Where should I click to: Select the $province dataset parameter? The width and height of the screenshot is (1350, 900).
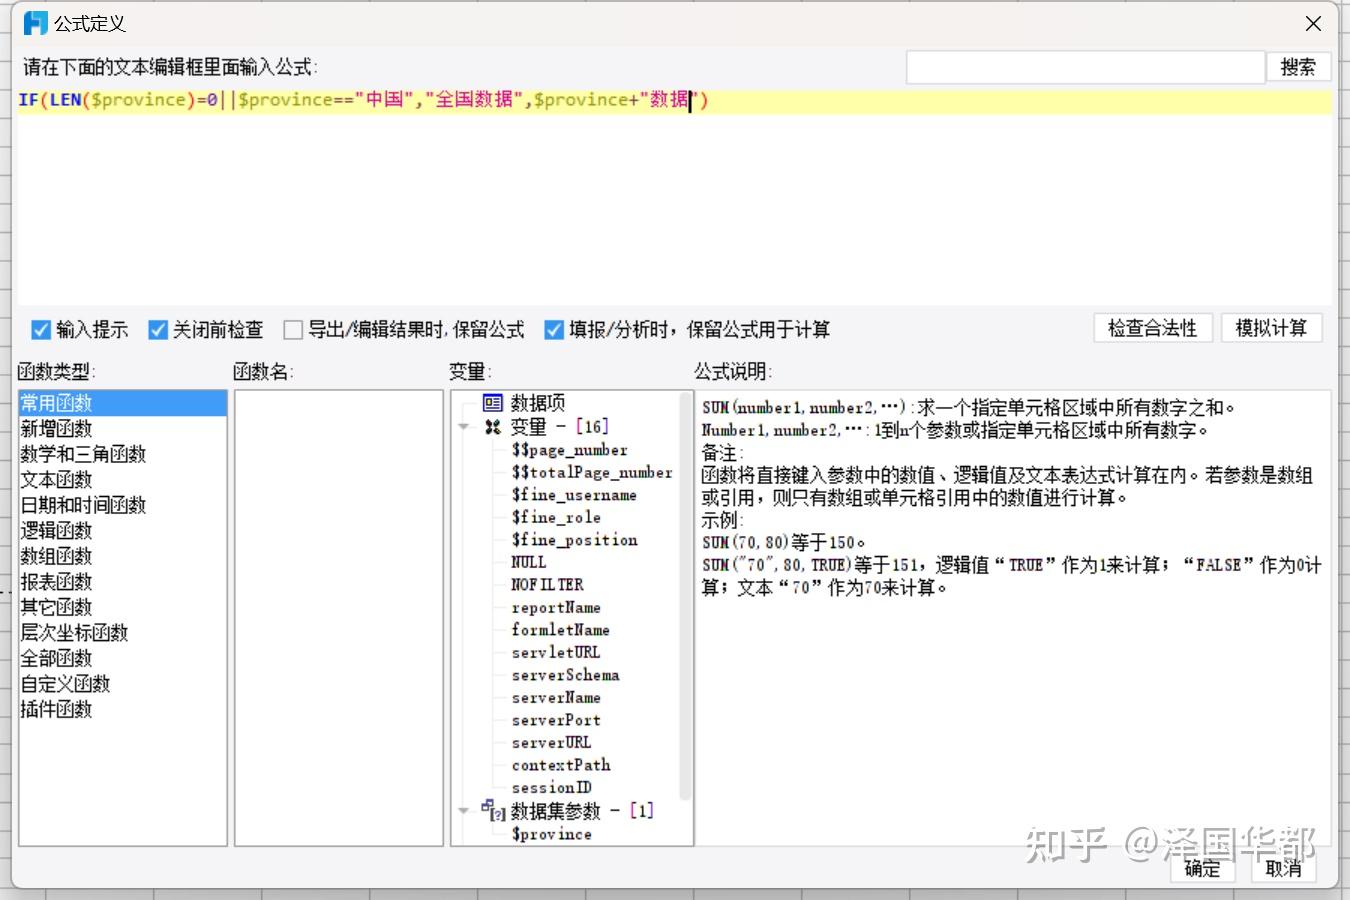[552, 834]
